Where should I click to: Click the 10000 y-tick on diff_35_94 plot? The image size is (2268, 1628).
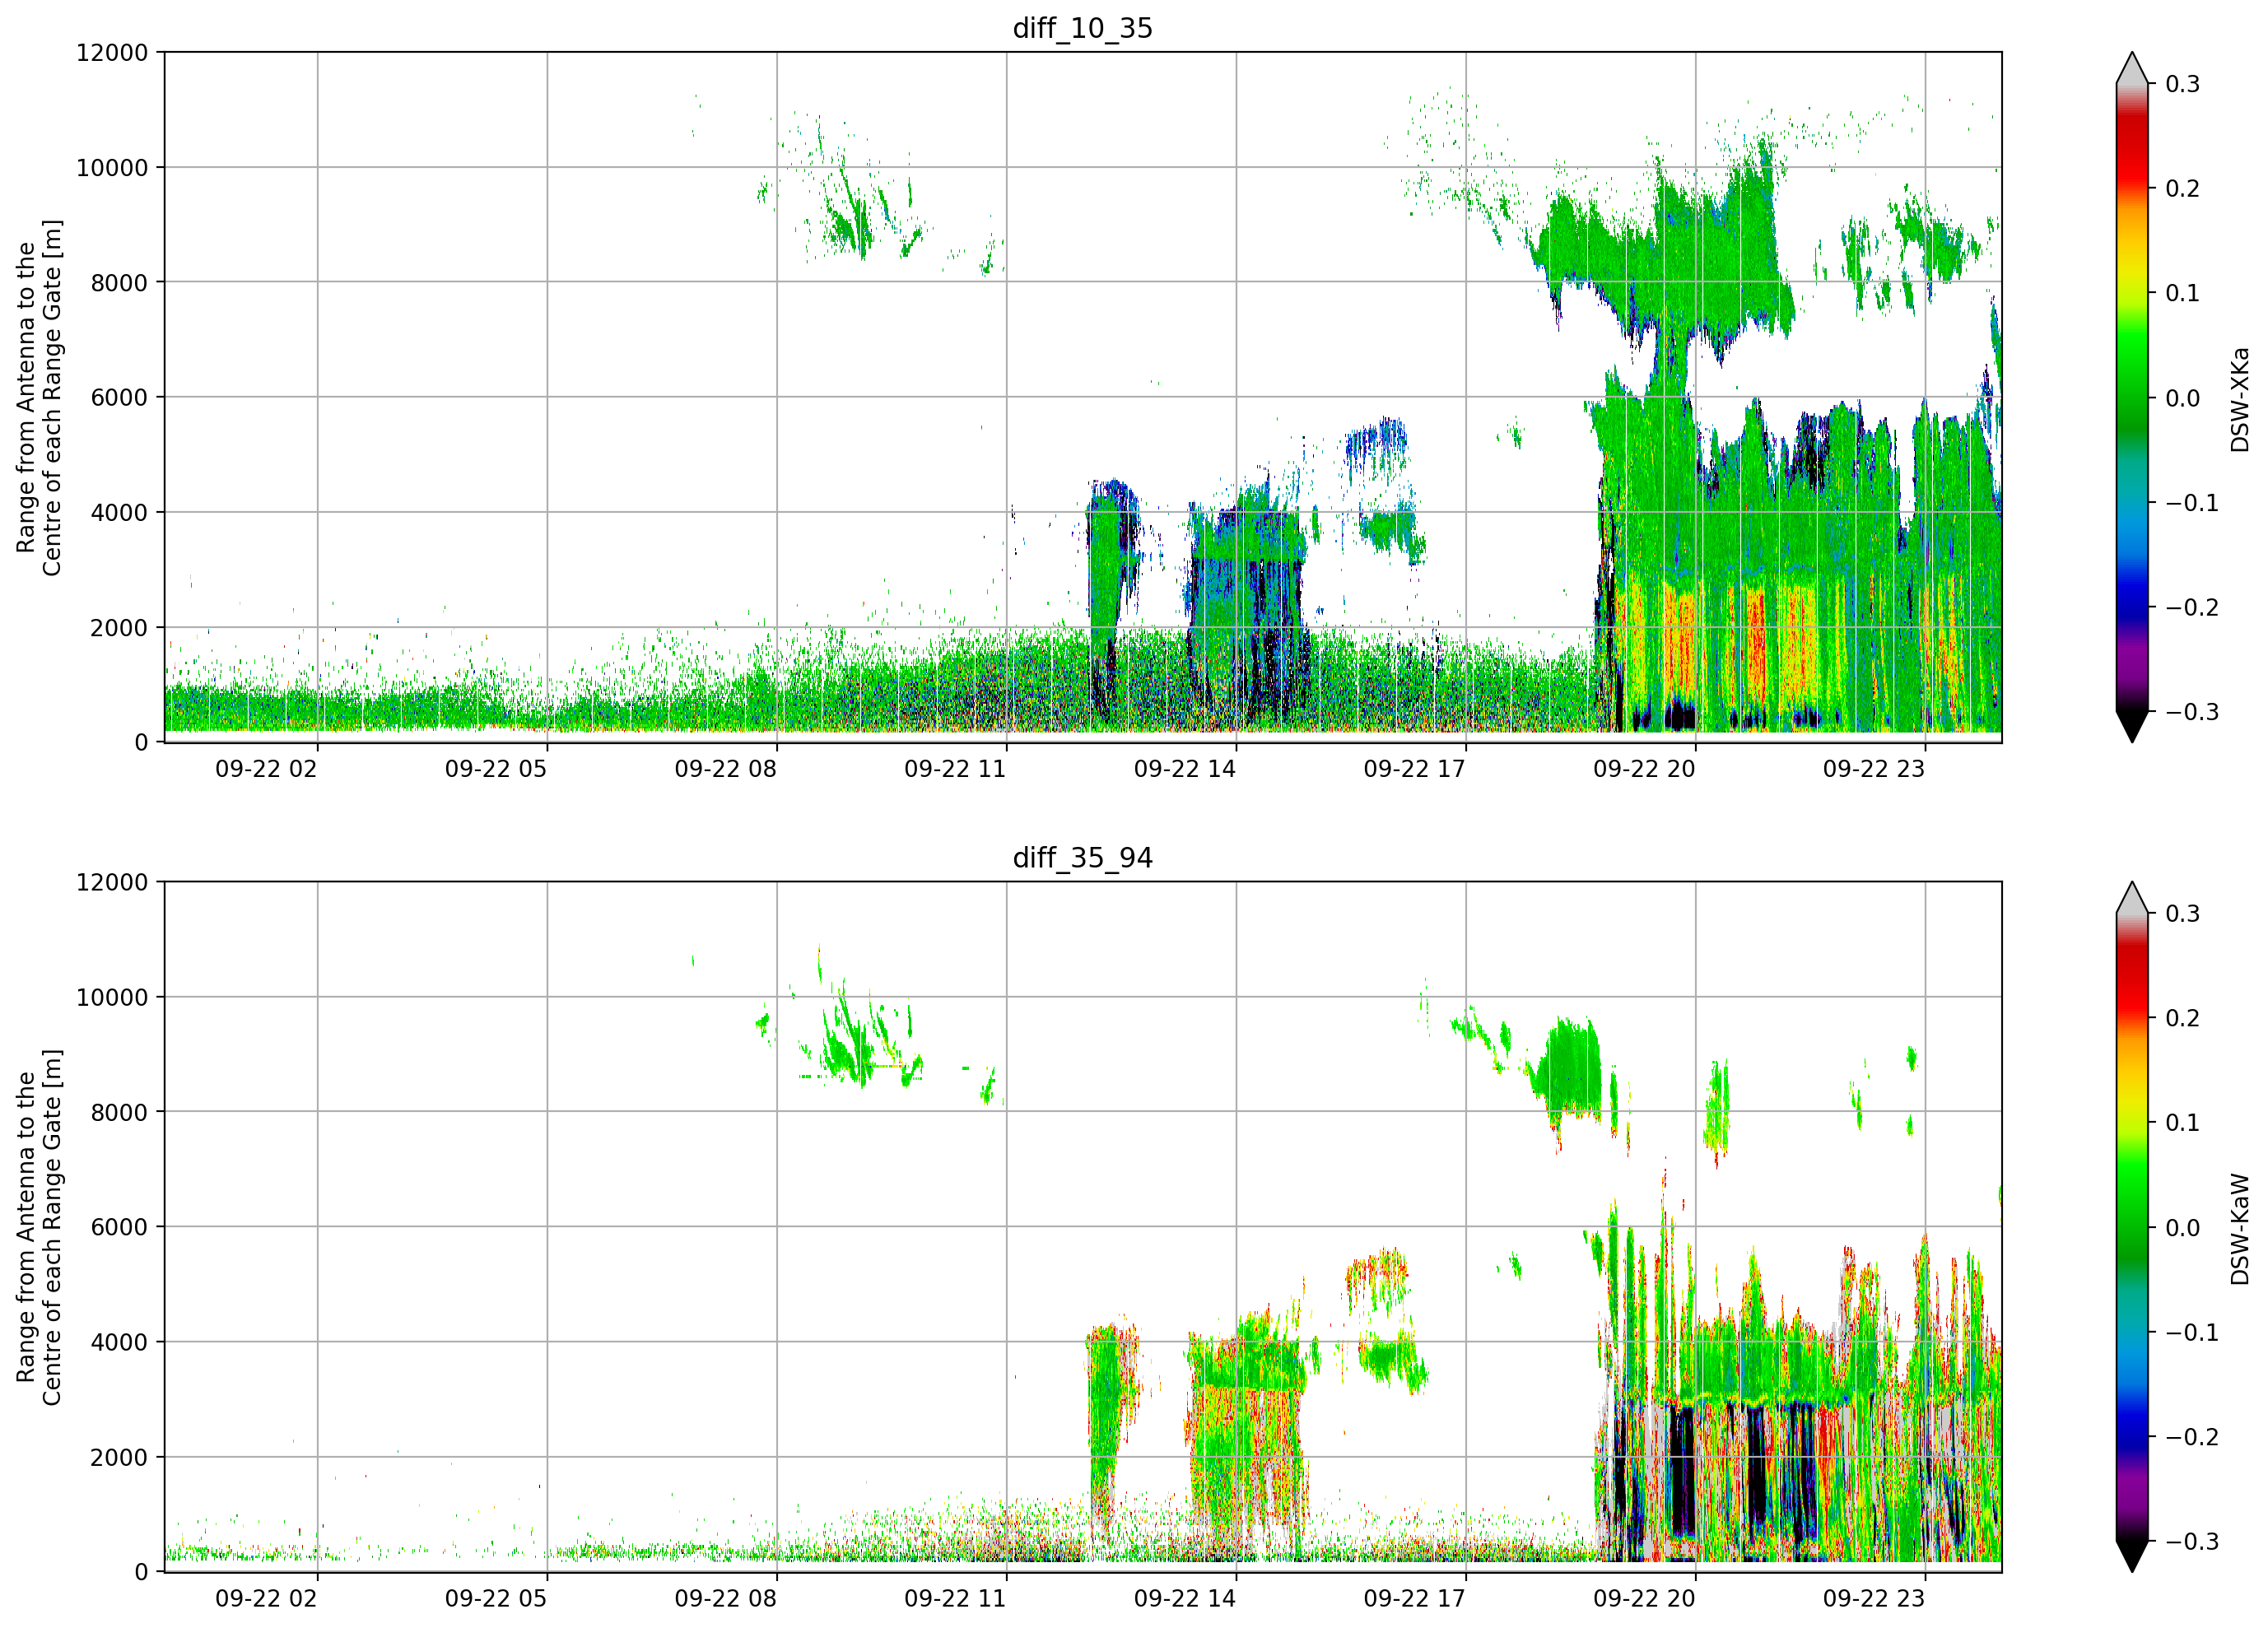pos(112,997)
